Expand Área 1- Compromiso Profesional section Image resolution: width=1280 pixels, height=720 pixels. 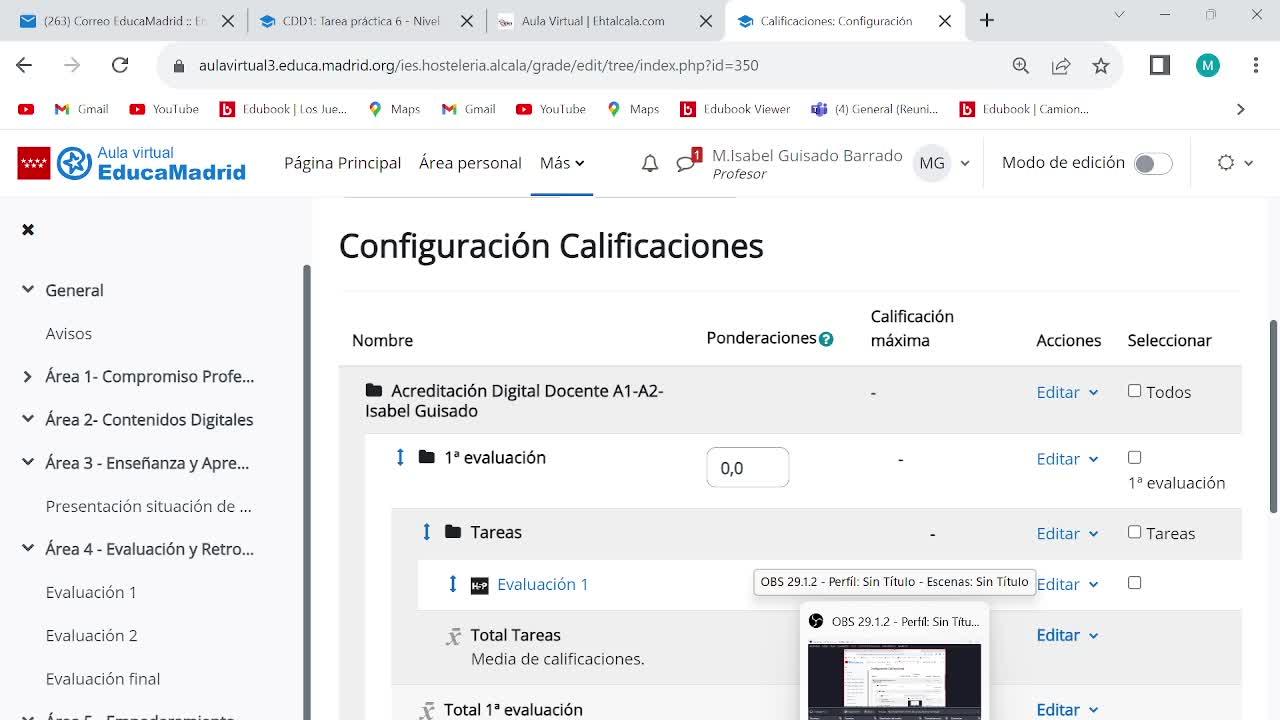click(x=28, y=377)
